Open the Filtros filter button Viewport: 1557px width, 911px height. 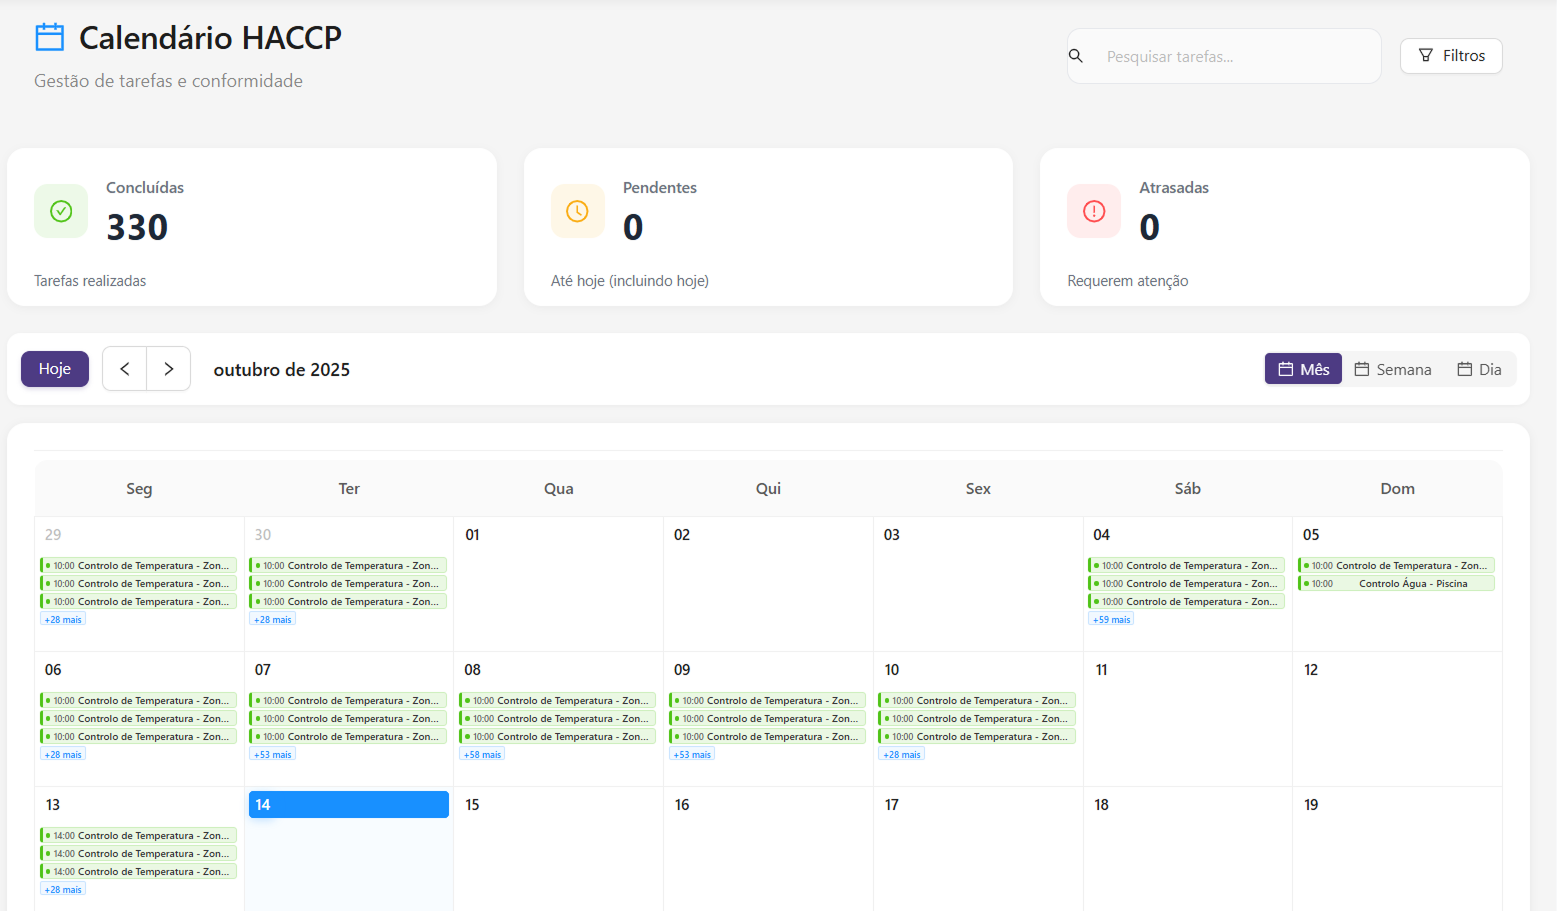1451,56
